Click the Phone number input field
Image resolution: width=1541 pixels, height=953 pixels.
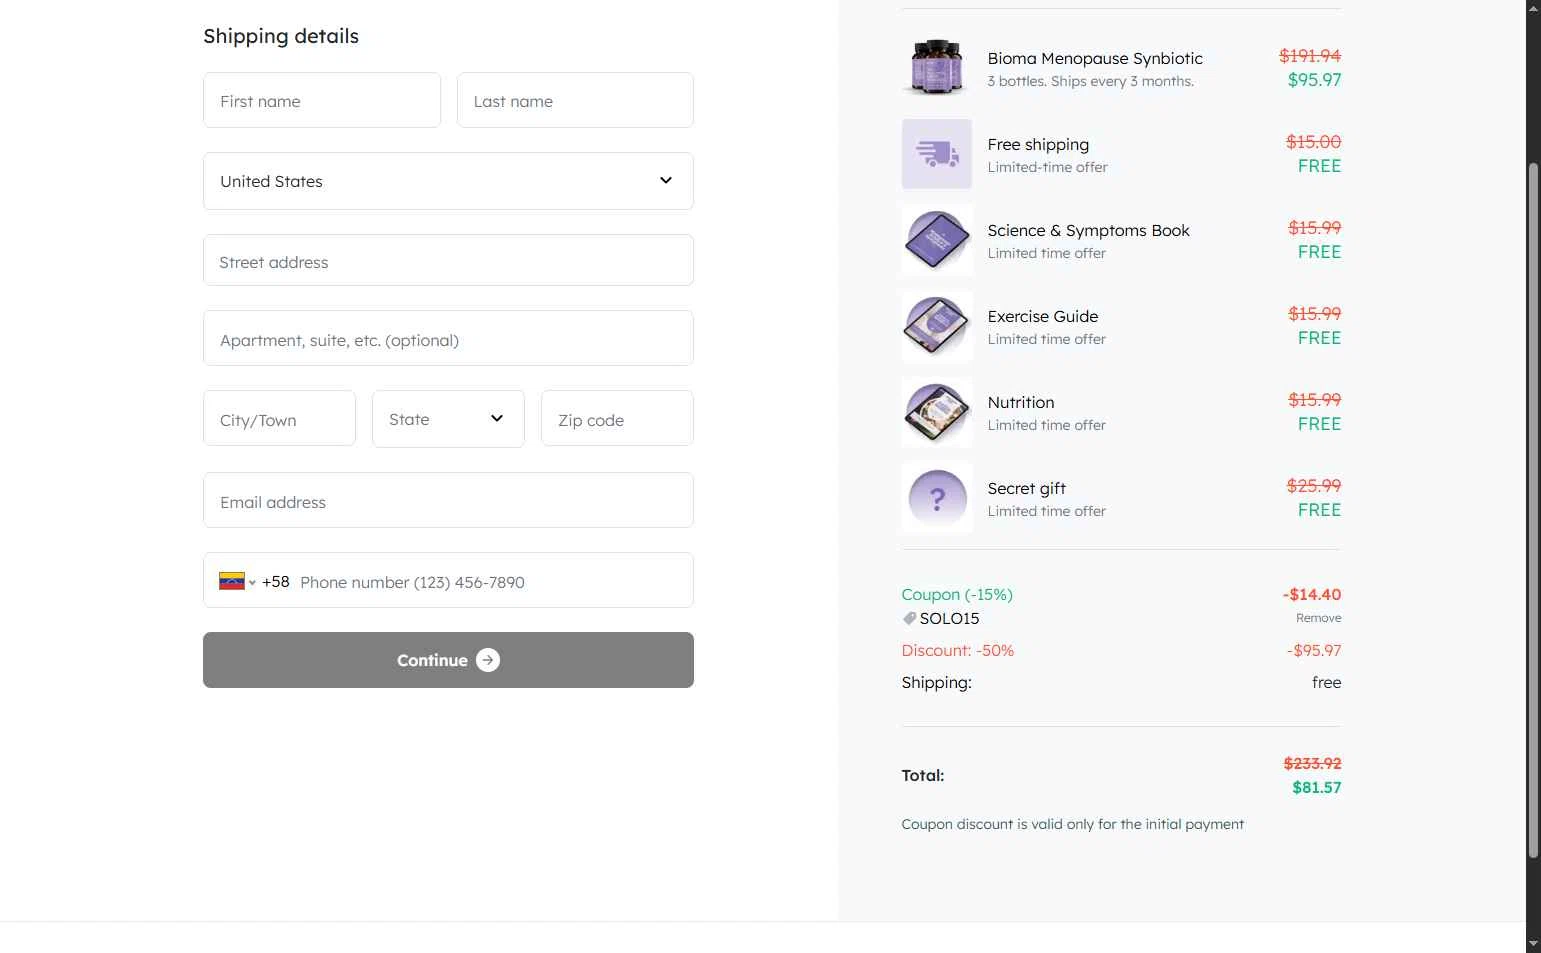click(x=490, y=582)
